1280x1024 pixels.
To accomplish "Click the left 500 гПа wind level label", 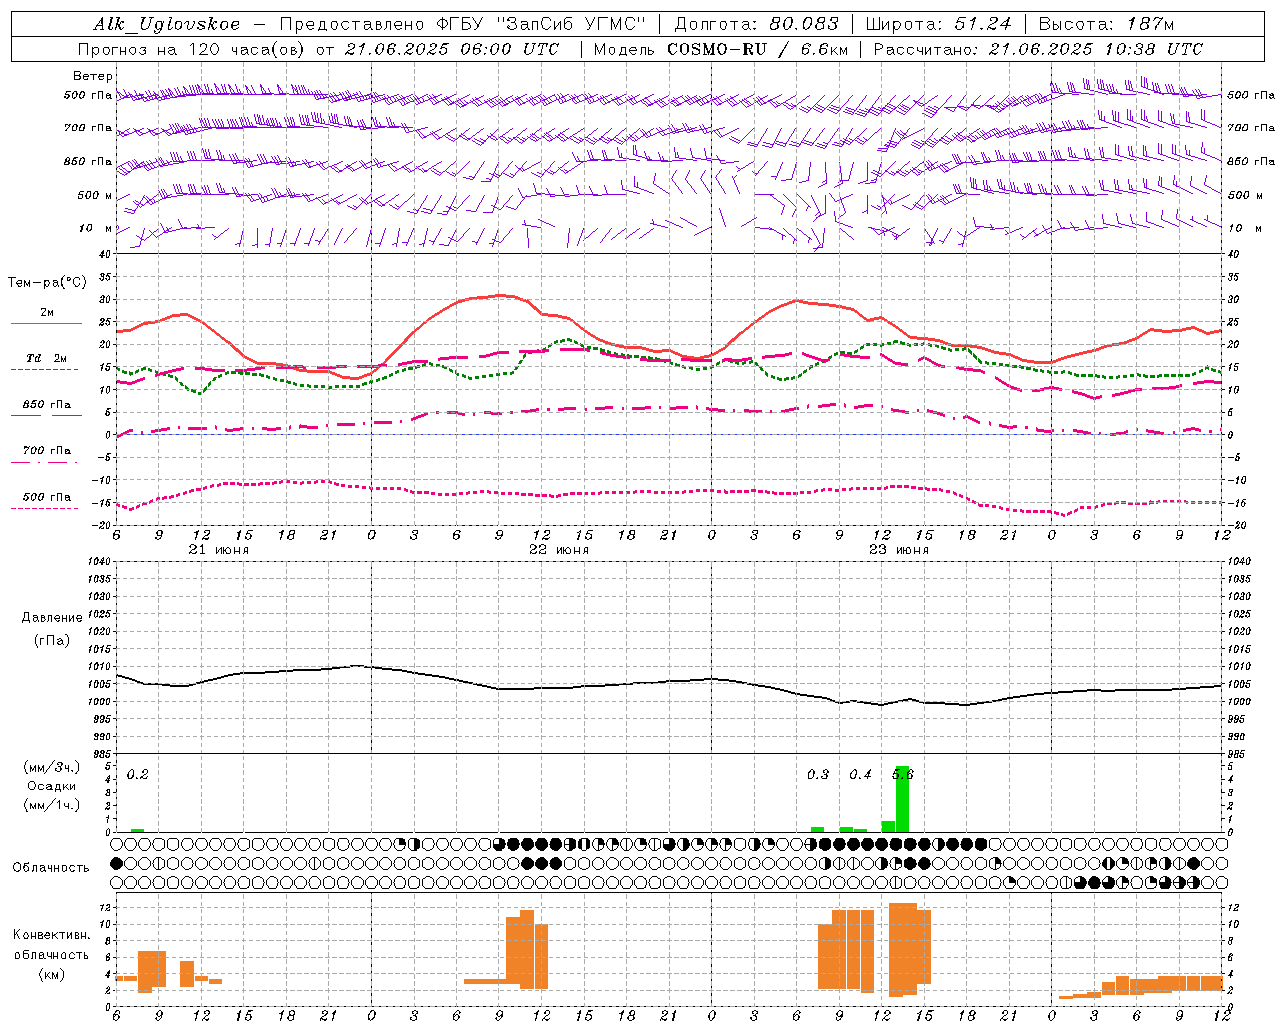I will tap(88, 95).
